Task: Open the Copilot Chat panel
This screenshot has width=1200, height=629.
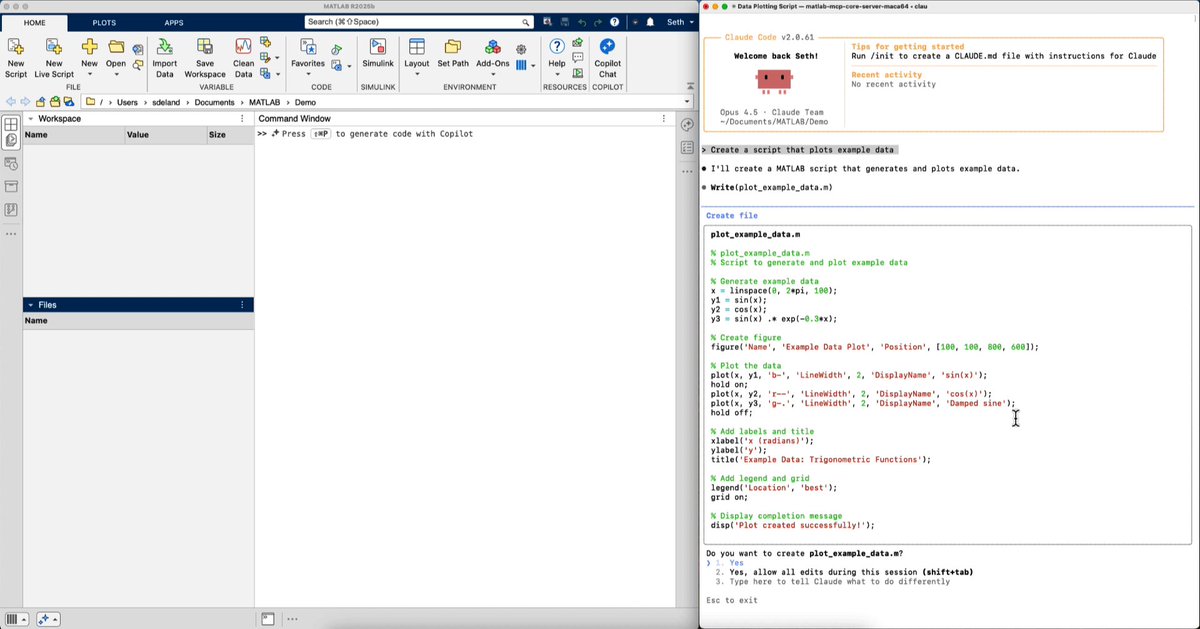Action: (x=607, y=58)
